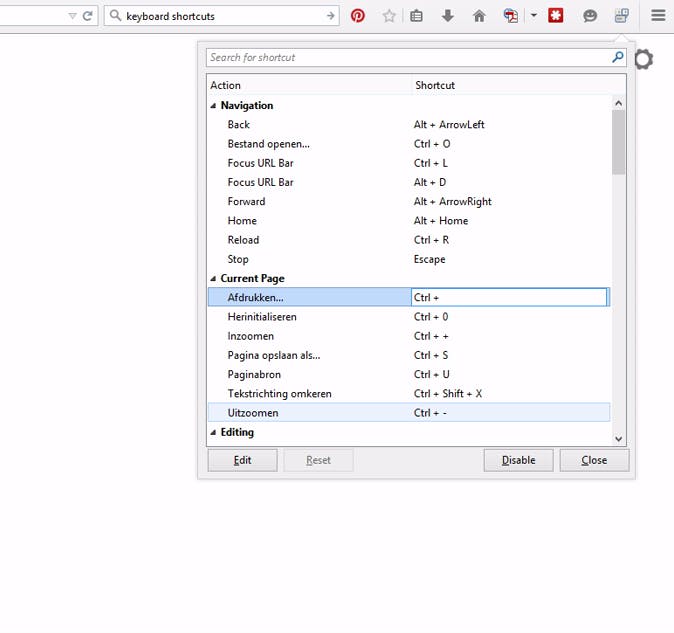Collapse the Navigation group
The width and height of the screenshot is (674, 633).
[213, 106]
